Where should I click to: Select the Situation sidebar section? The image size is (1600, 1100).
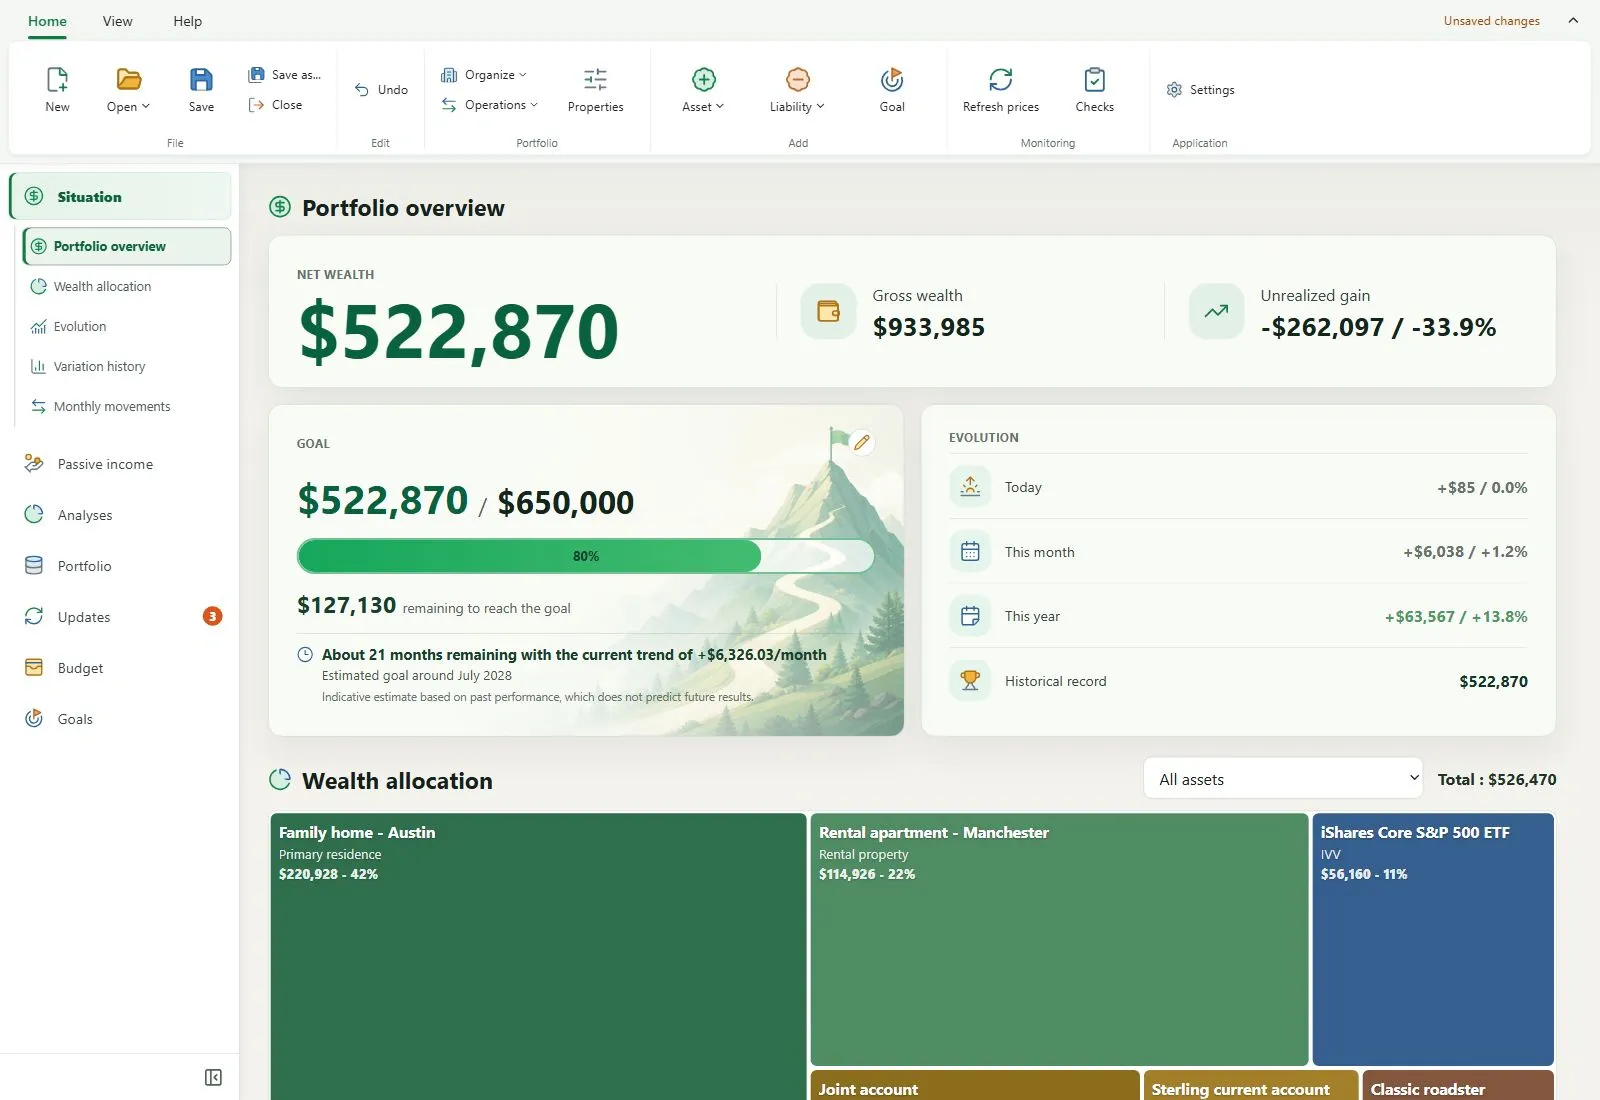[120, 196]
